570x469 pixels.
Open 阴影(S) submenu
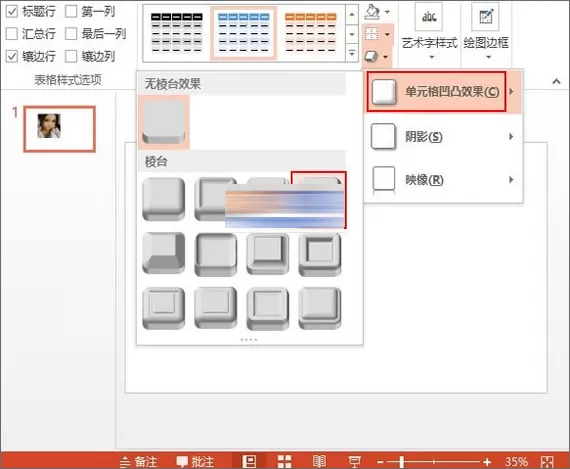tap(443, 137)
